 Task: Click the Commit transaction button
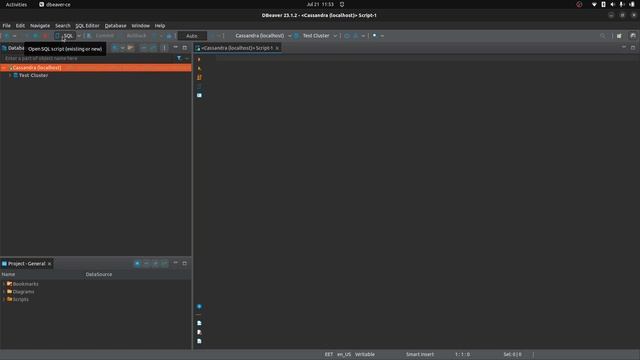tap(100, 36)
